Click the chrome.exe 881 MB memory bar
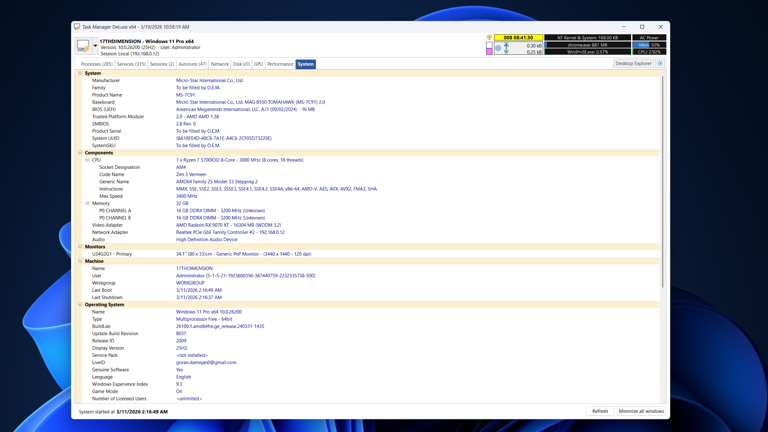Image resolution: width=768 pixels, height=432 pixels. pyautogui.click(x=588, y=45)
